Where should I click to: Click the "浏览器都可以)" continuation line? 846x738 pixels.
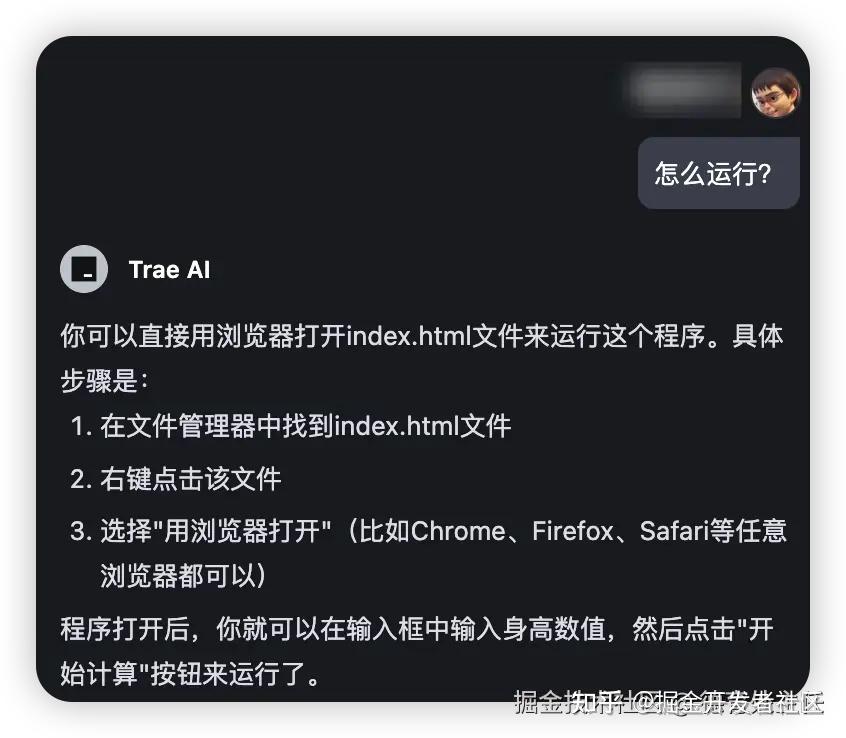pyautogui.click(x=183, y=575)
